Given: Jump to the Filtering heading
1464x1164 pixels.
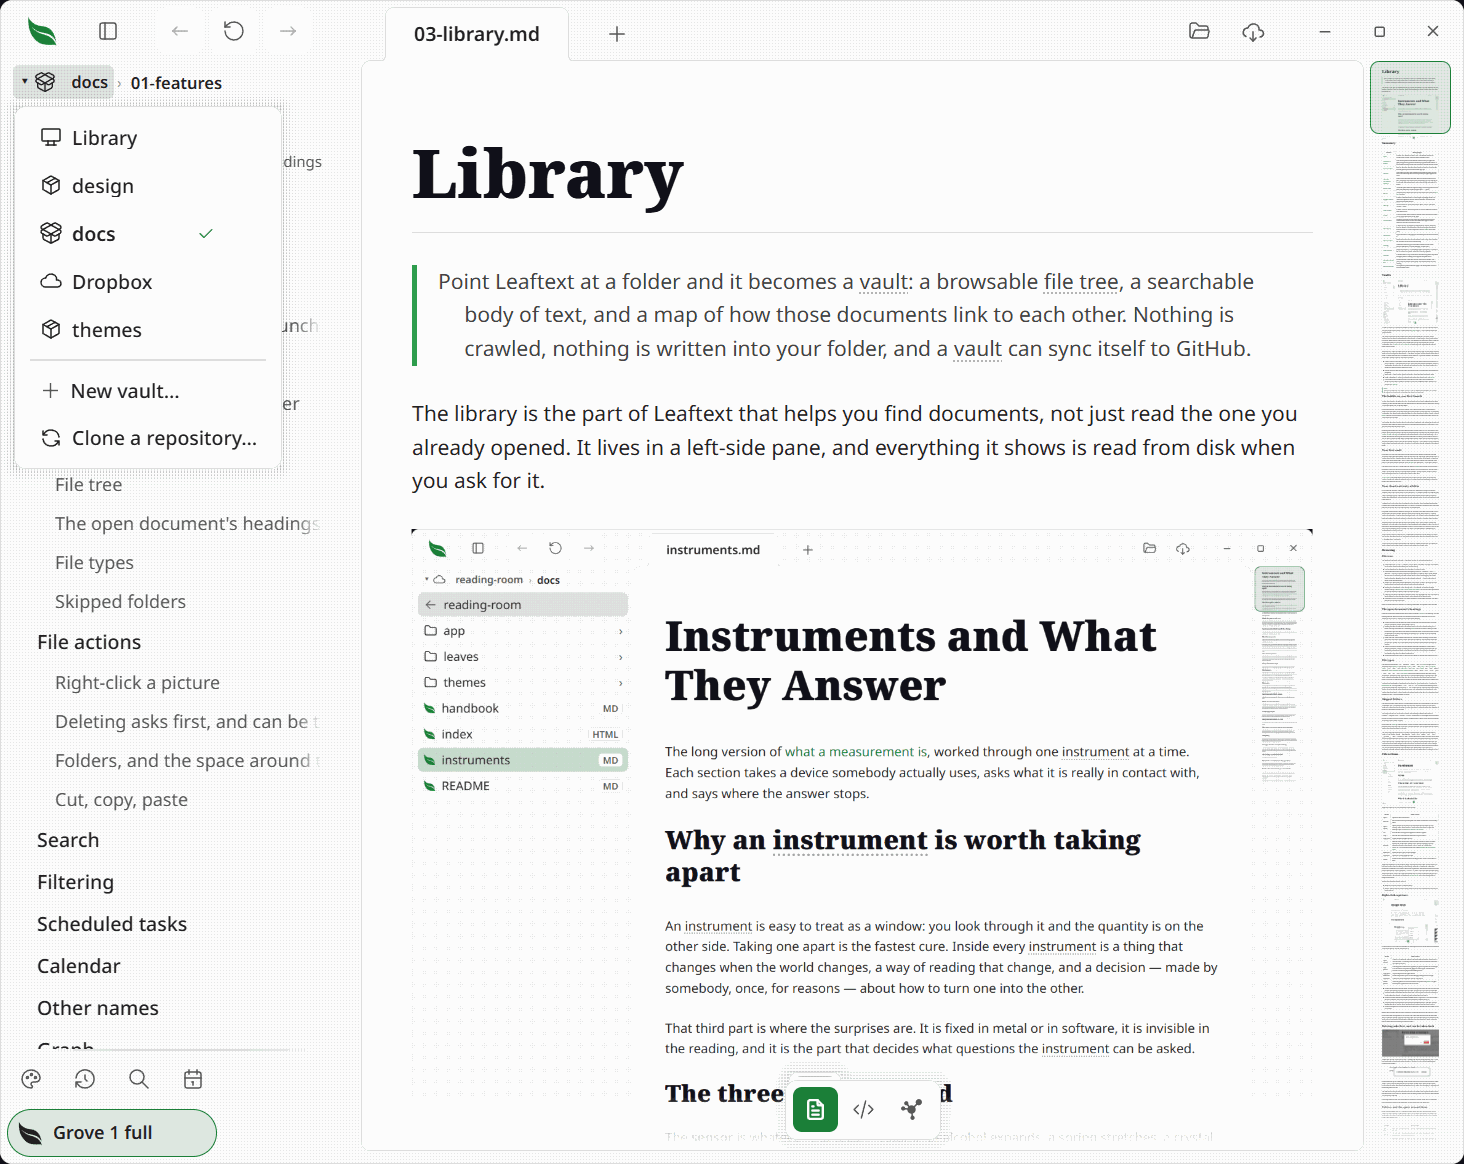Looking at the screenshot, I should pos(75,882).
